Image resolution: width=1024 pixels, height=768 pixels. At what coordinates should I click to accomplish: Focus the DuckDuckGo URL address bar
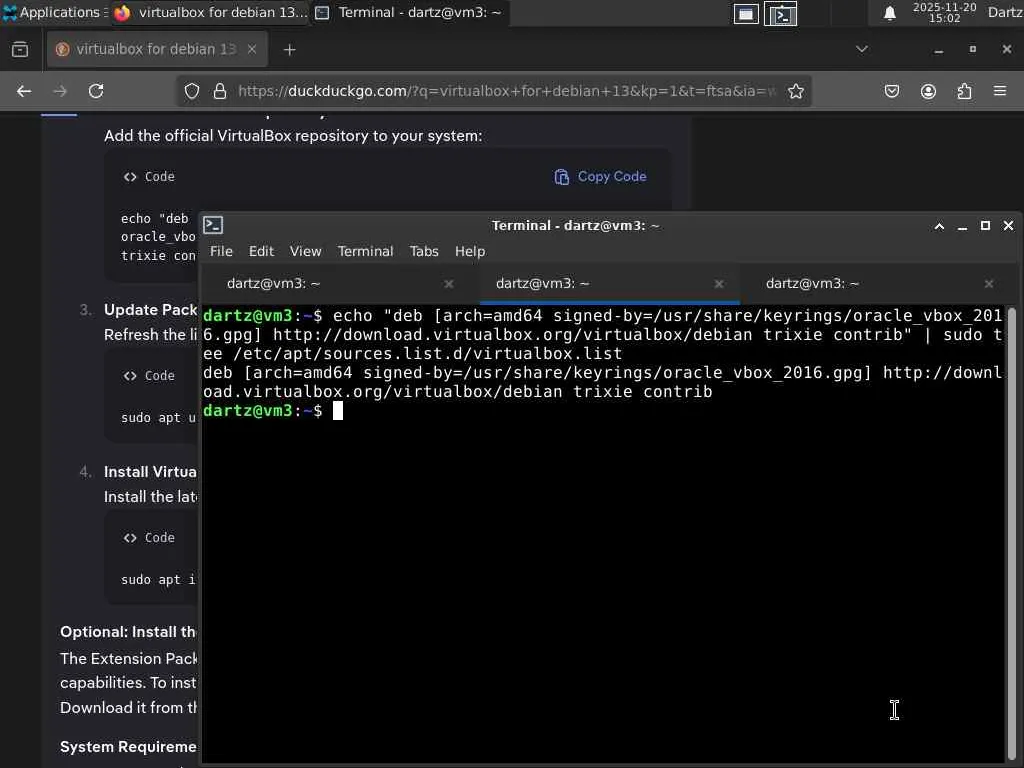(506, 91)
